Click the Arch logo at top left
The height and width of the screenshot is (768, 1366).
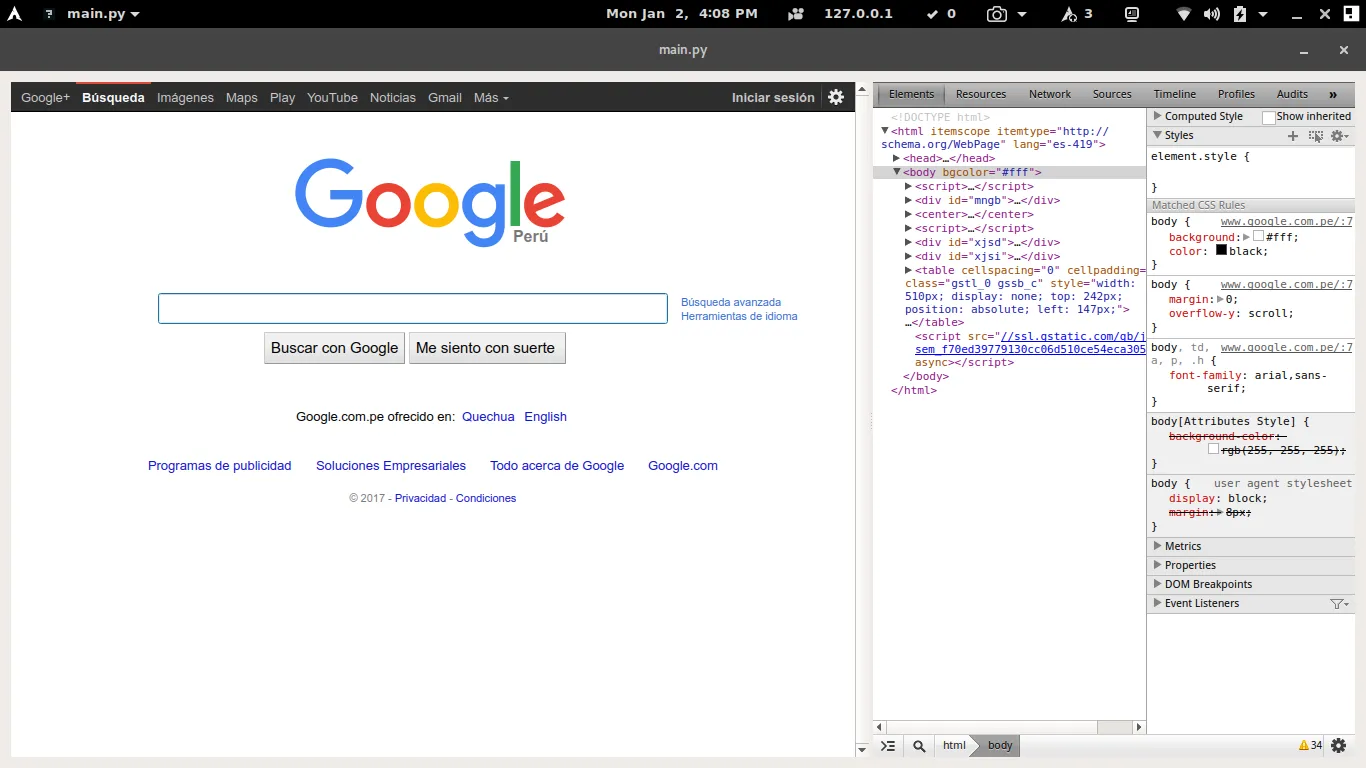point(14,14)
